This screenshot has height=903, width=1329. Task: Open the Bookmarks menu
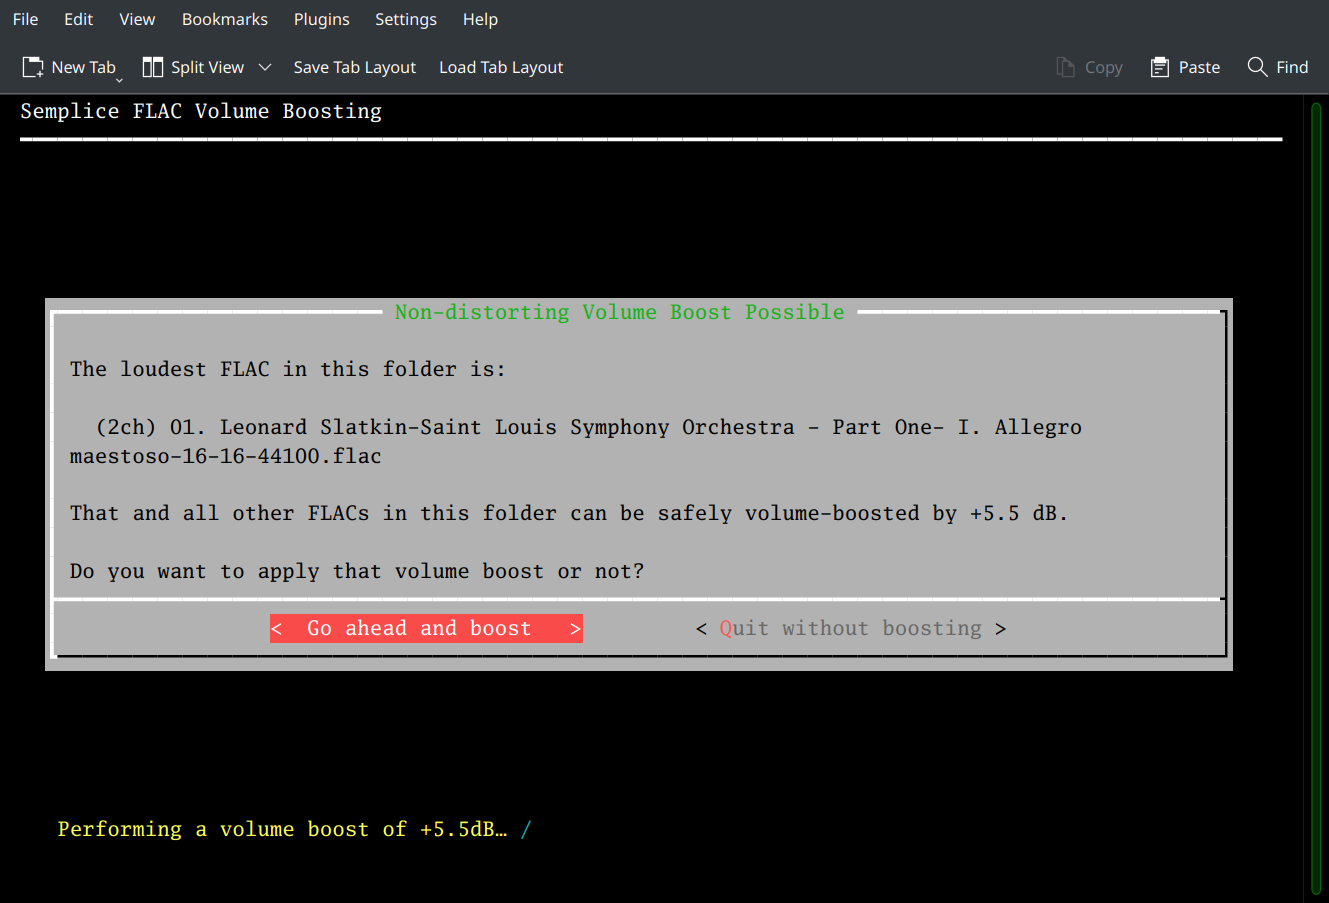(x=224, y=19)
